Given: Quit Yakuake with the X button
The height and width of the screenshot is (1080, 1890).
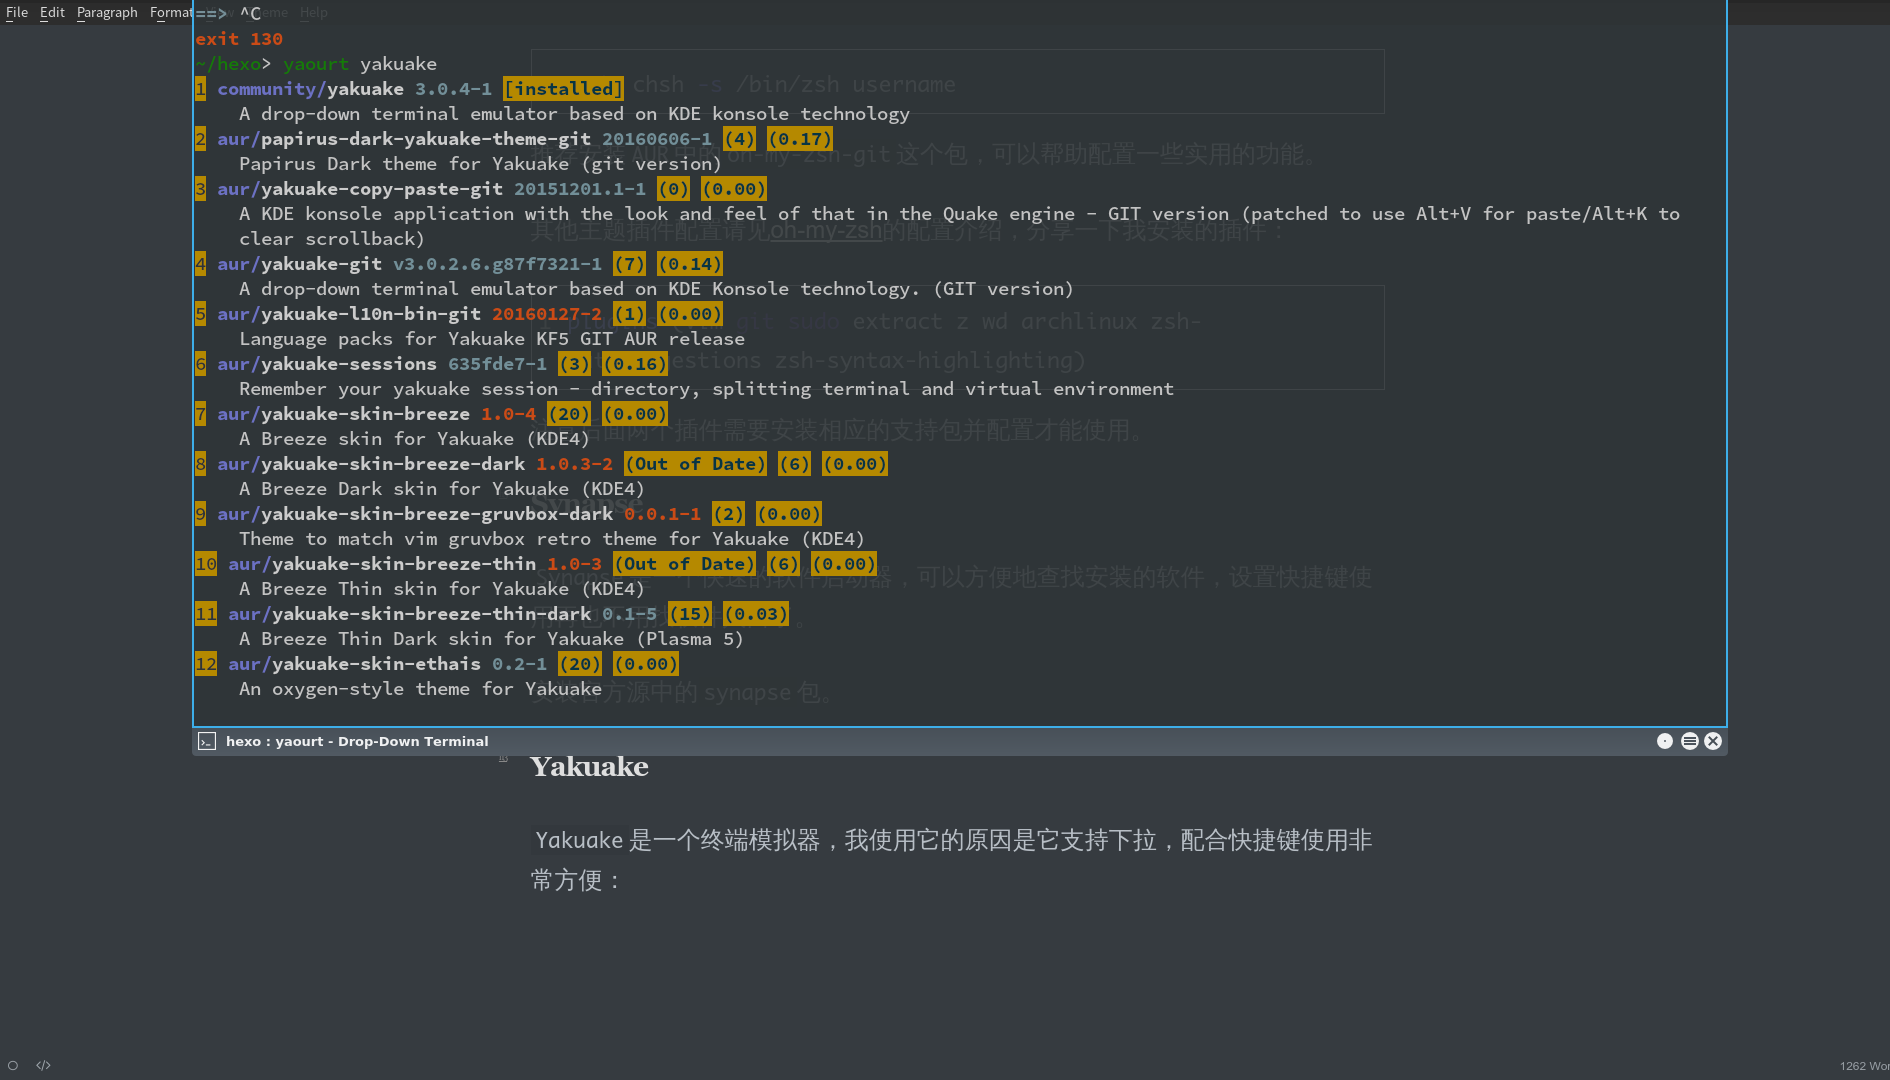Looking at the screenshot, I should [x=1713, y=741].
